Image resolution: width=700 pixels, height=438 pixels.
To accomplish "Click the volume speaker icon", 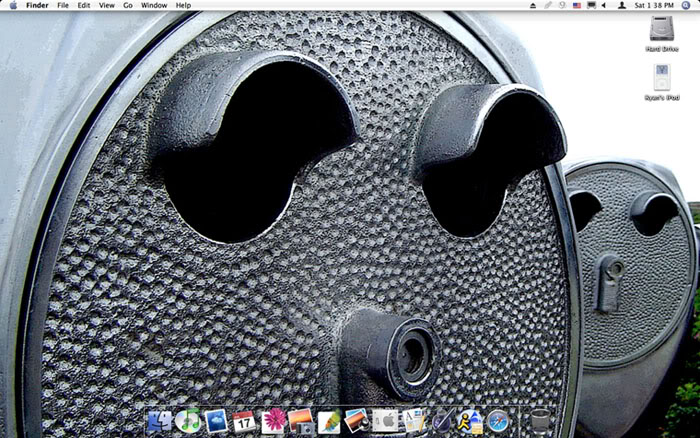I will 604,5.
